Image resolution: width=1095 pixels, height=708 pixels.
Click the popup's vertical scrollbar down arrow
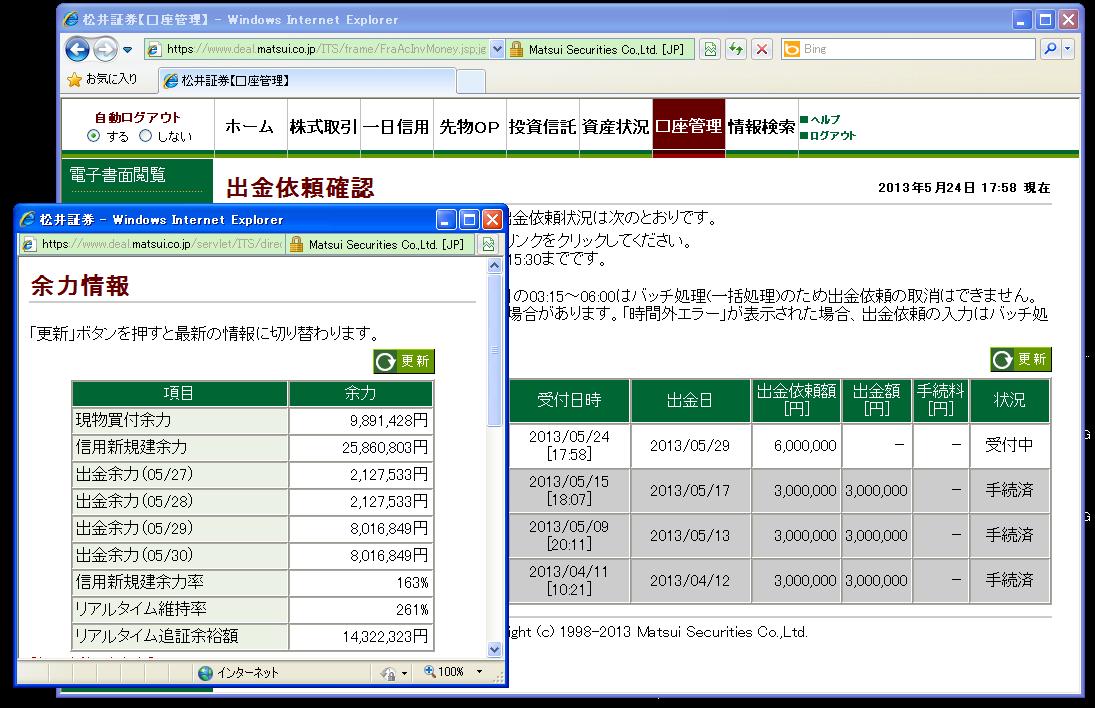(493, 649)
